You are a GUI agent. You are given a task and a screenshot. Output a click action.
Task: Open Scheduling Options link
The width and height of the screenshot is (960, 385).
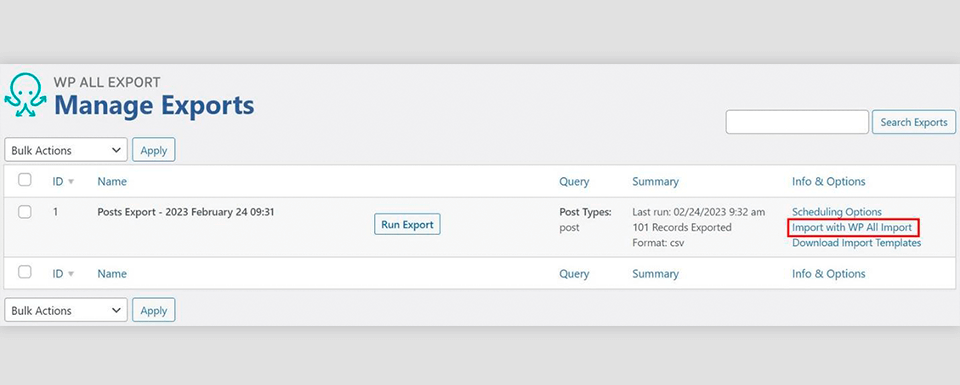837,212
